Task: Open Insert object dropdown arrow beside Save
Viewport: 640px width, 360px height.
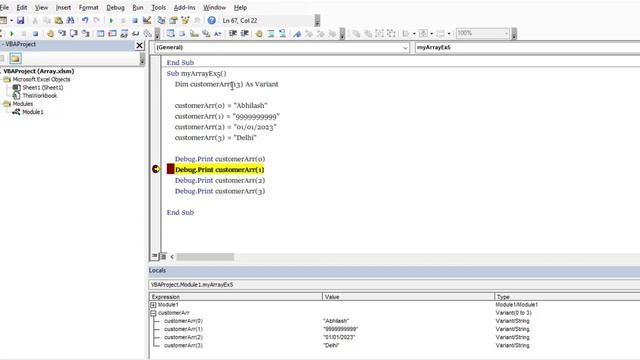Action: pos(11,20)
